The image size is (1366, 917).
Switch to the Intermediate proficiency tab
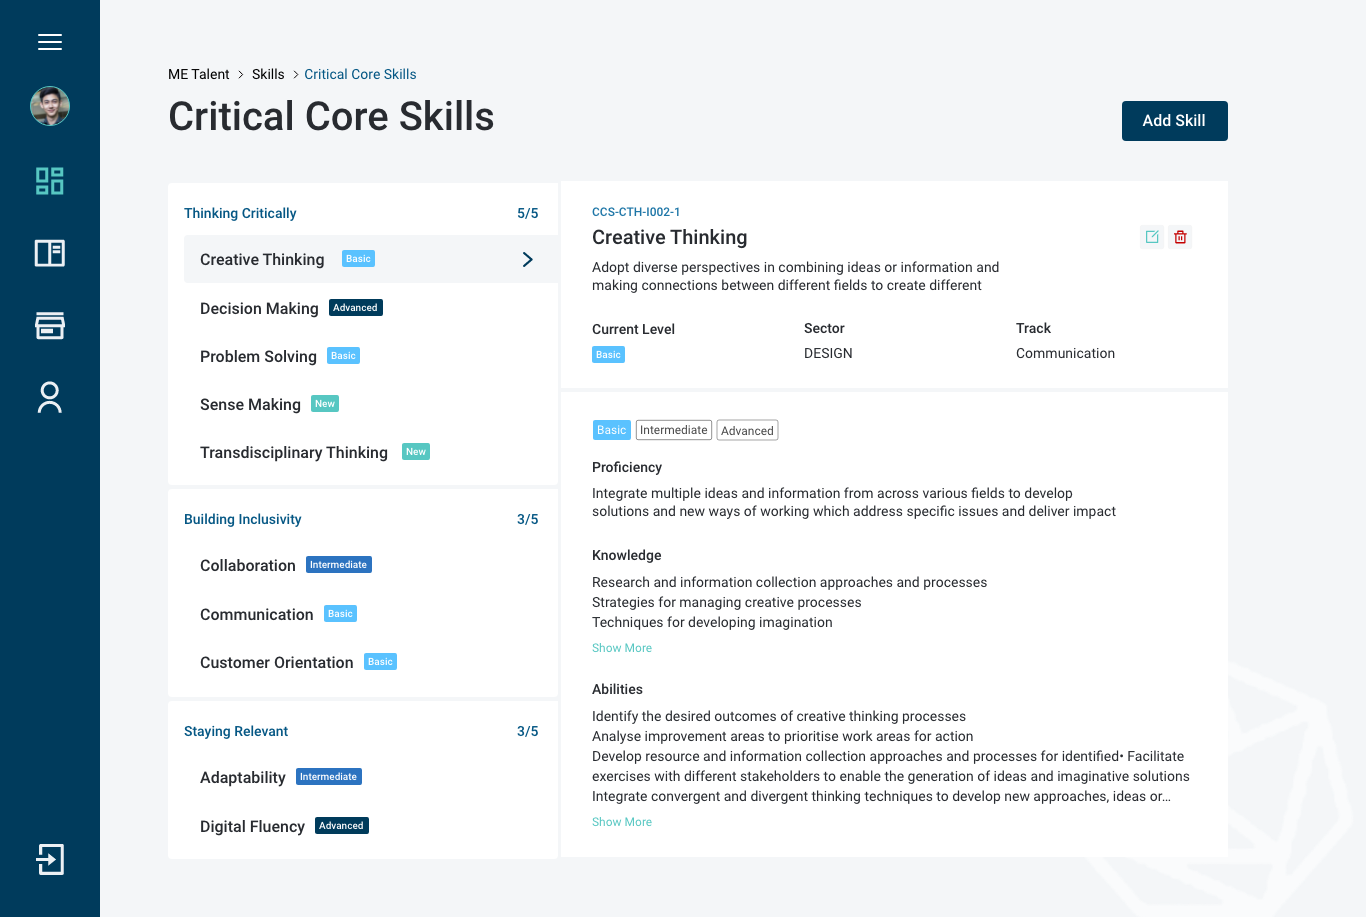pos(673,430)
